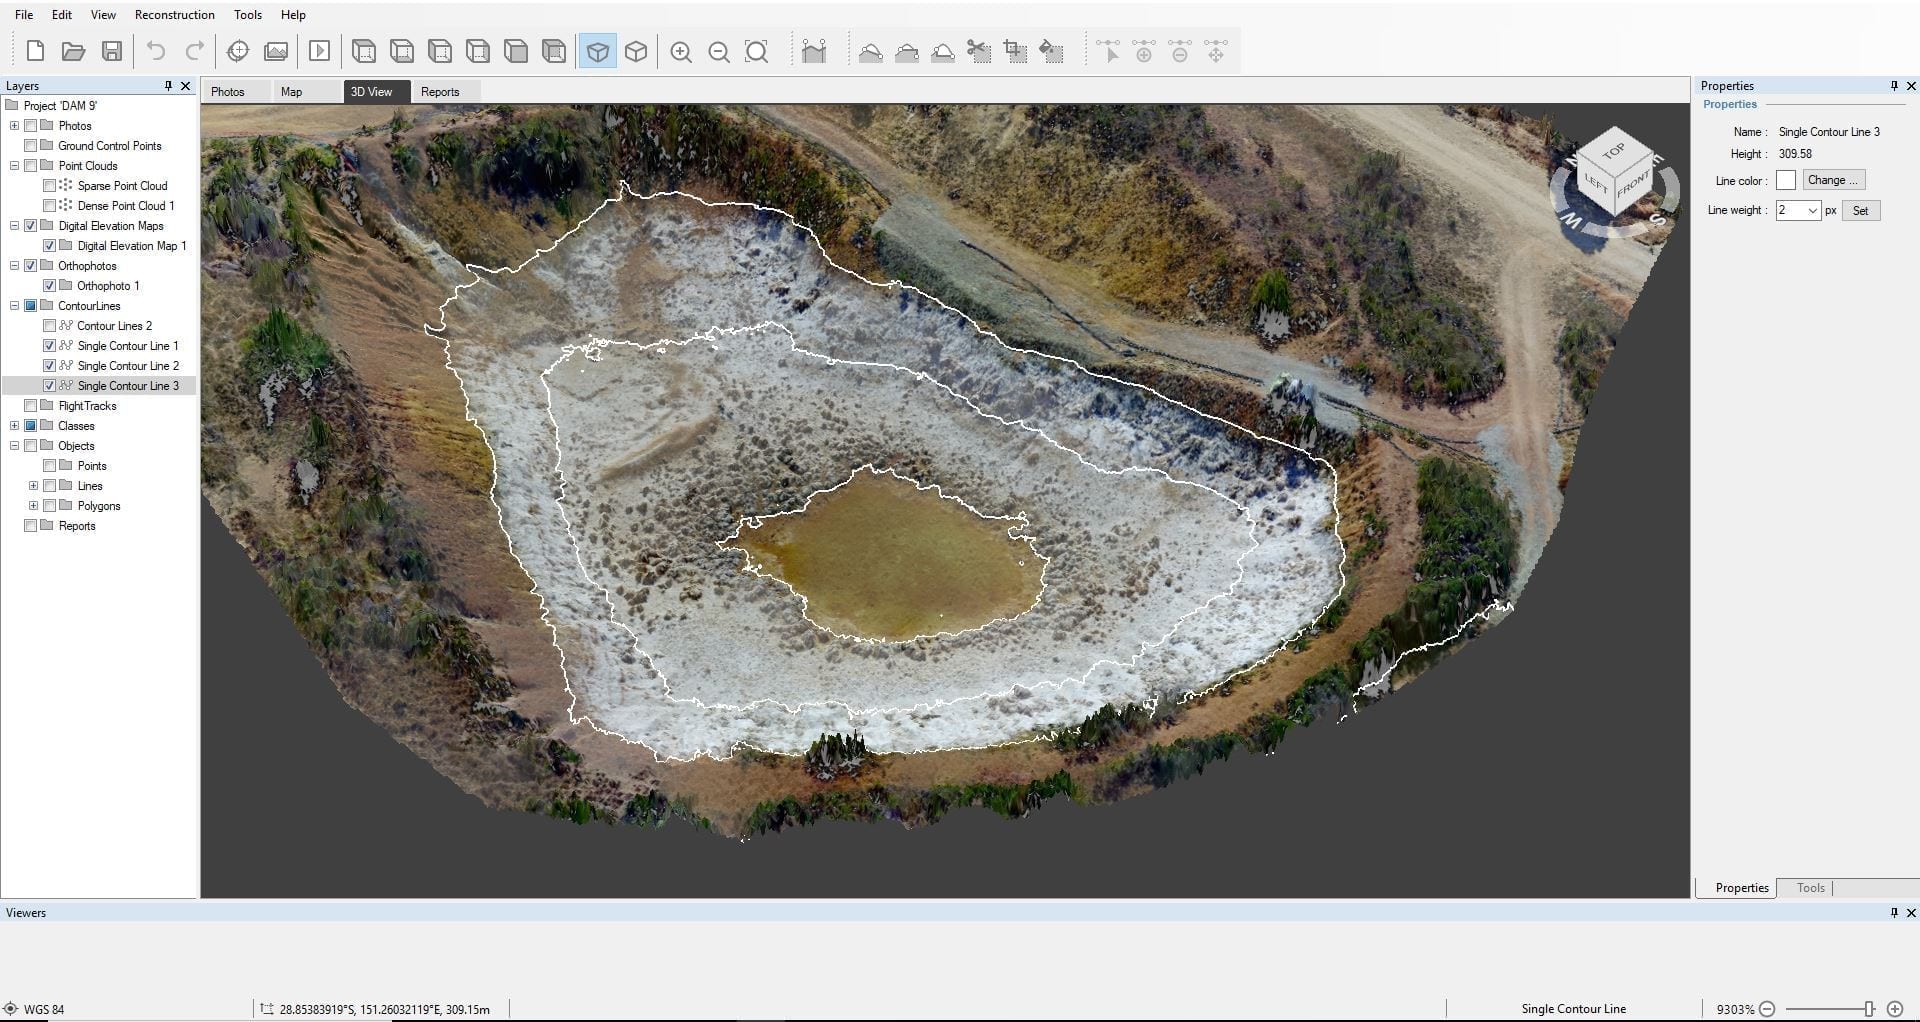Image resolution: width=1920 pixels, height=1022 pixels.
Task: Click the zoom slider handle in status bar
Action: [1868, 1009]
